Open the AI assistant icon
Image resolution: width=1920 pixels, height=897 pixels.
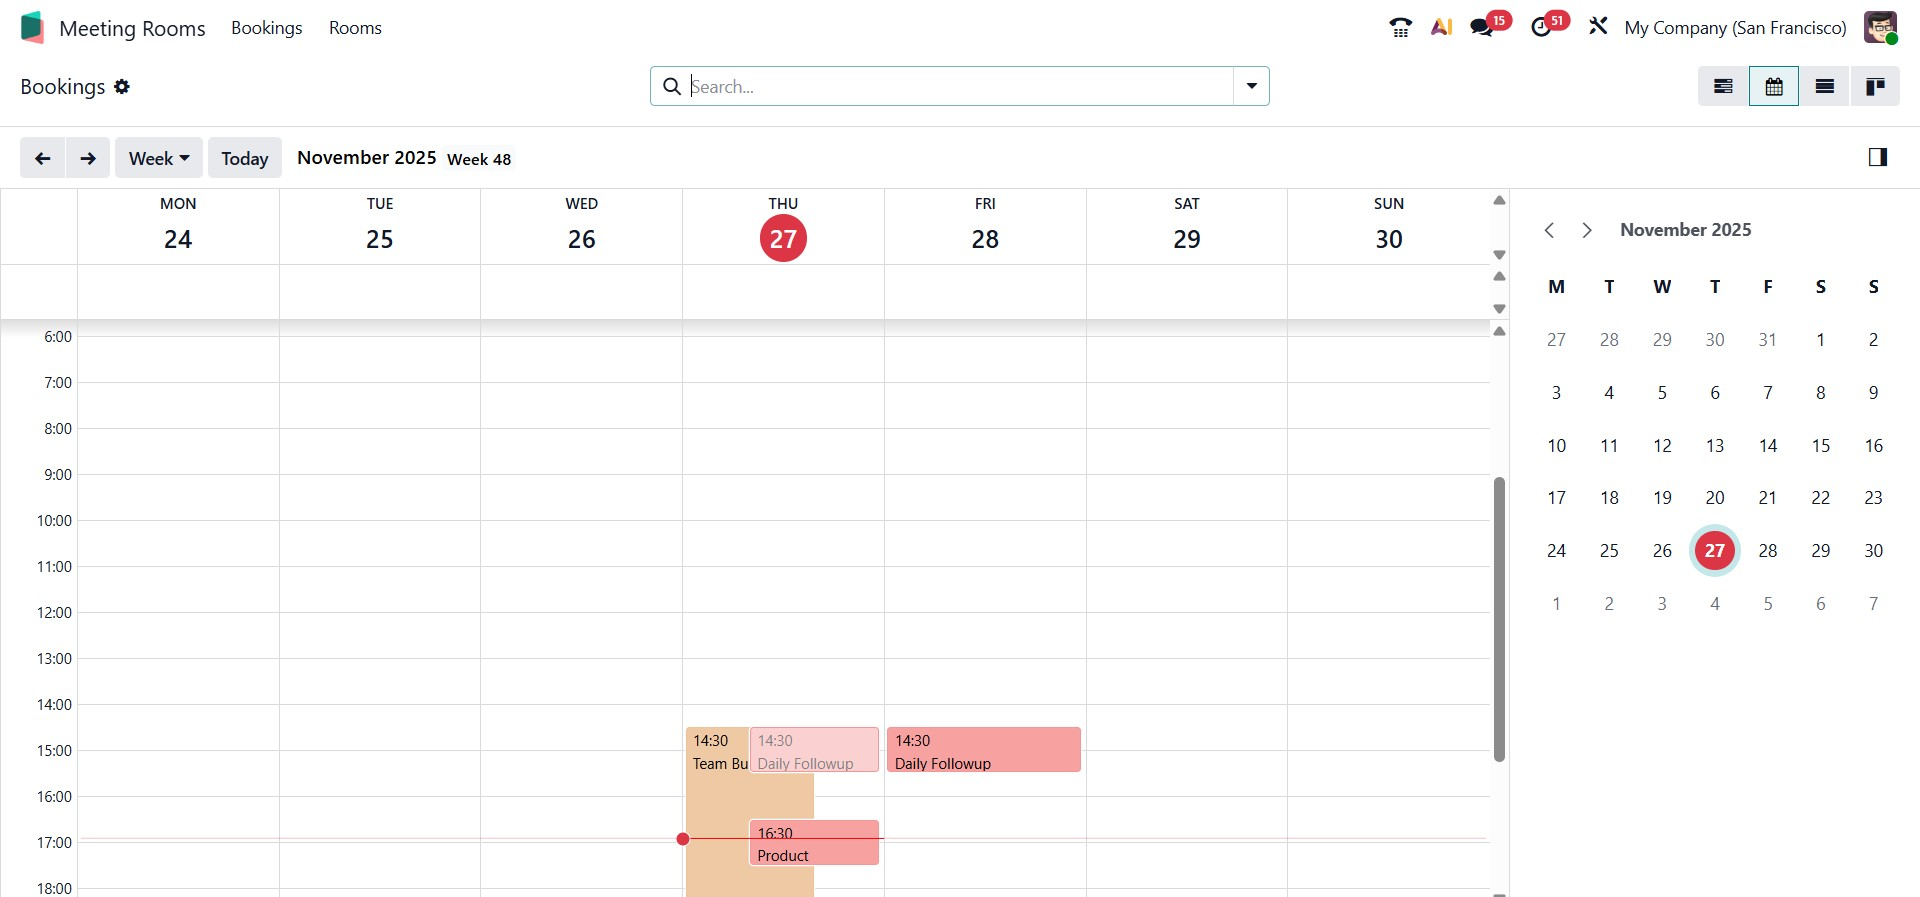click(x=1441, y=28)
